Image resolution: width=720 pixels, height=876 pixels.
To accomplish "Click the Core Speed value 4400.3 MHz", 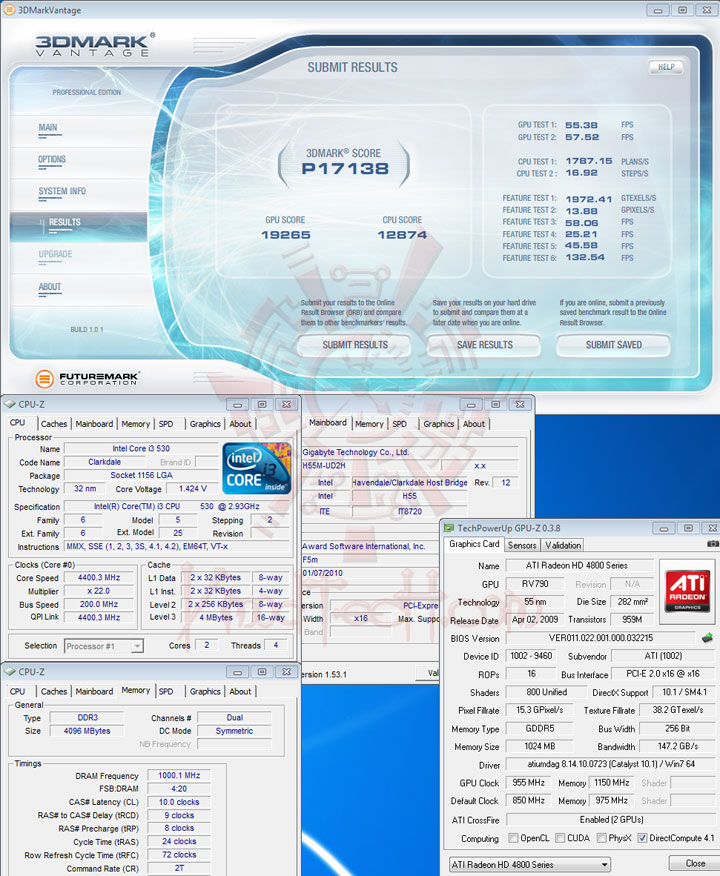I will pos(99,578).
